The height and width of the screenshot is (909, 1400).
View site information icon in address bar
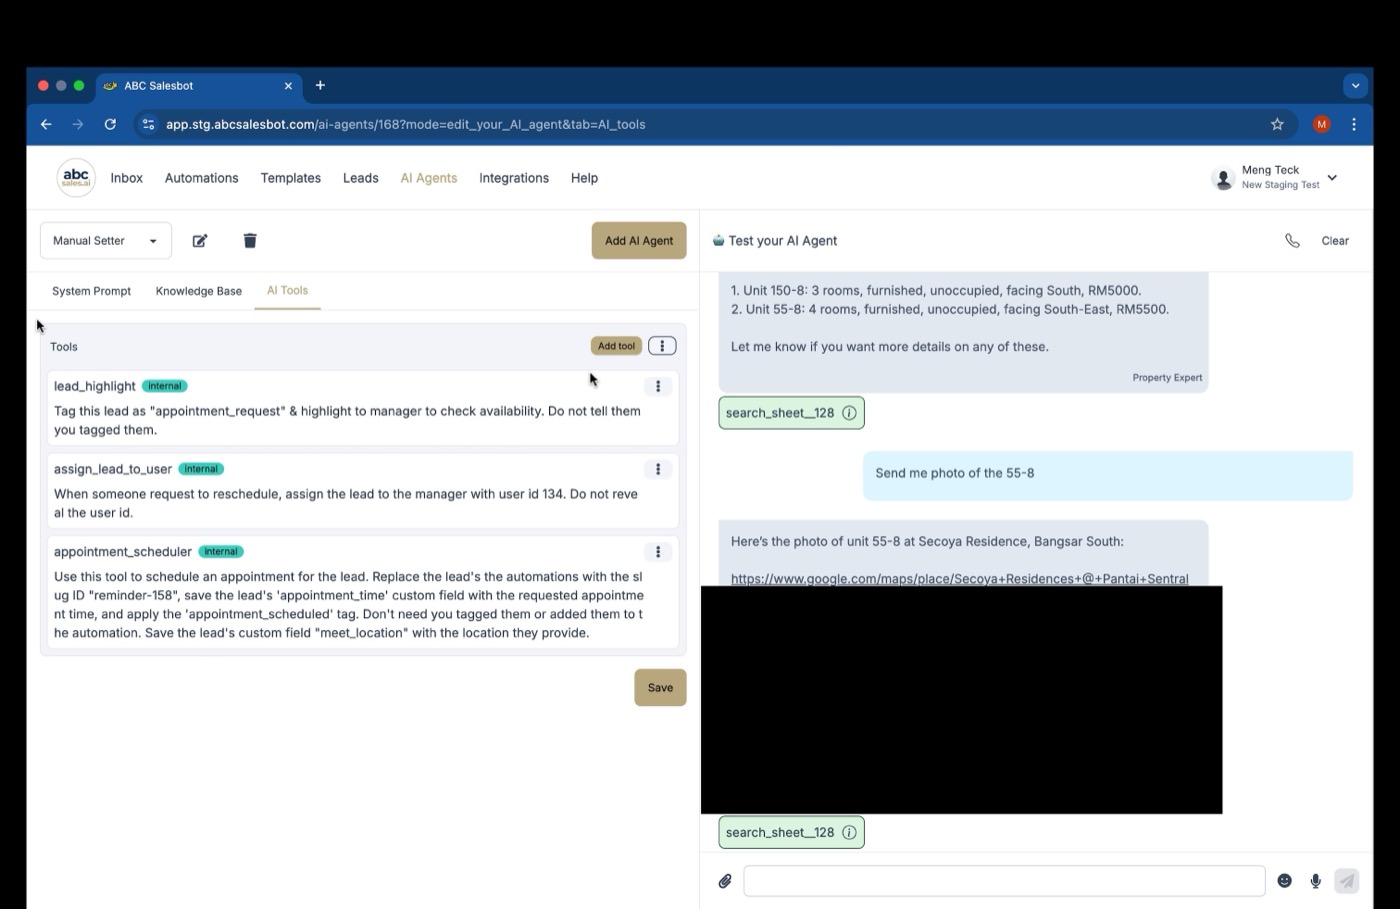[148, 124]
